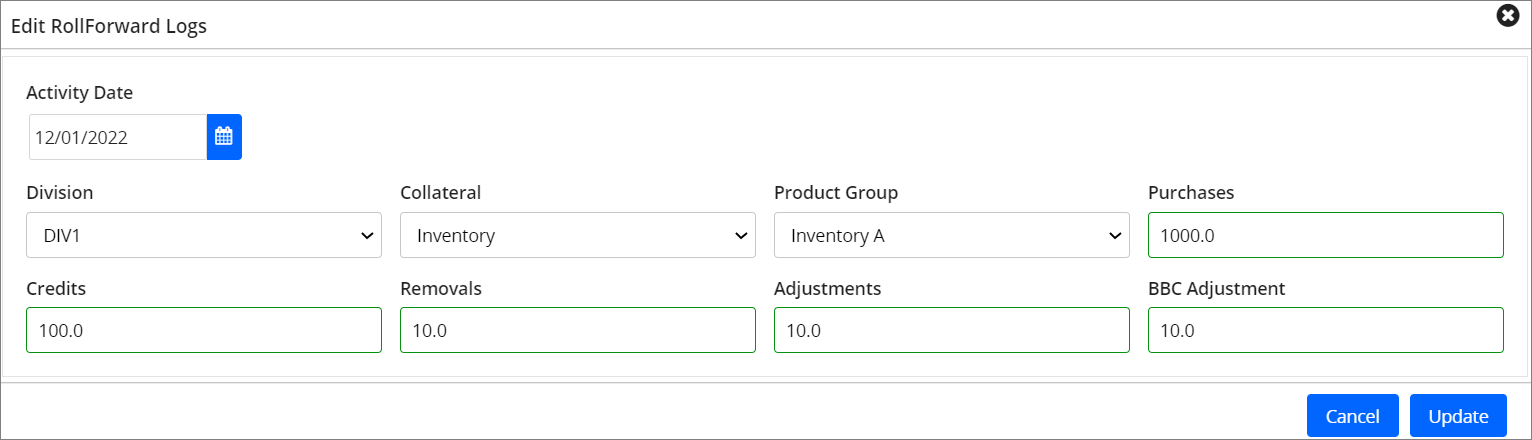Click the Product Group field label
Screen dimensions: 1532x440
836,192
